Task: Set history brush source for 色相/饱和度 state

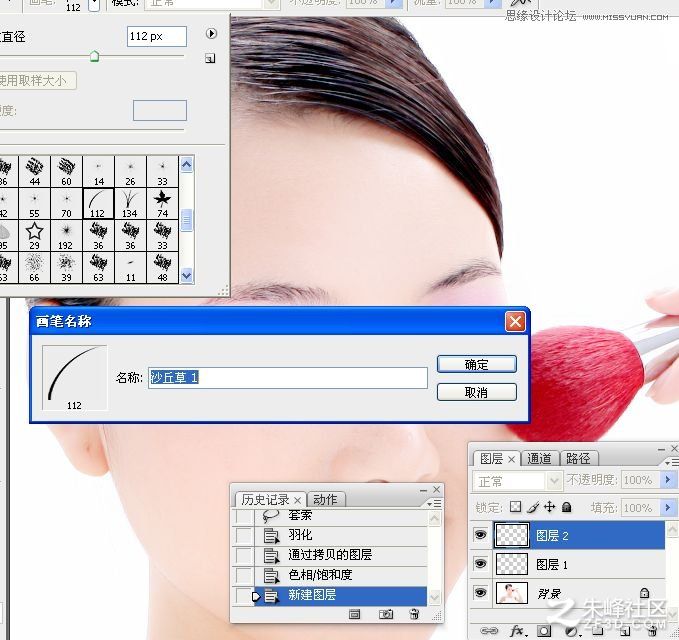Action: 243,575
